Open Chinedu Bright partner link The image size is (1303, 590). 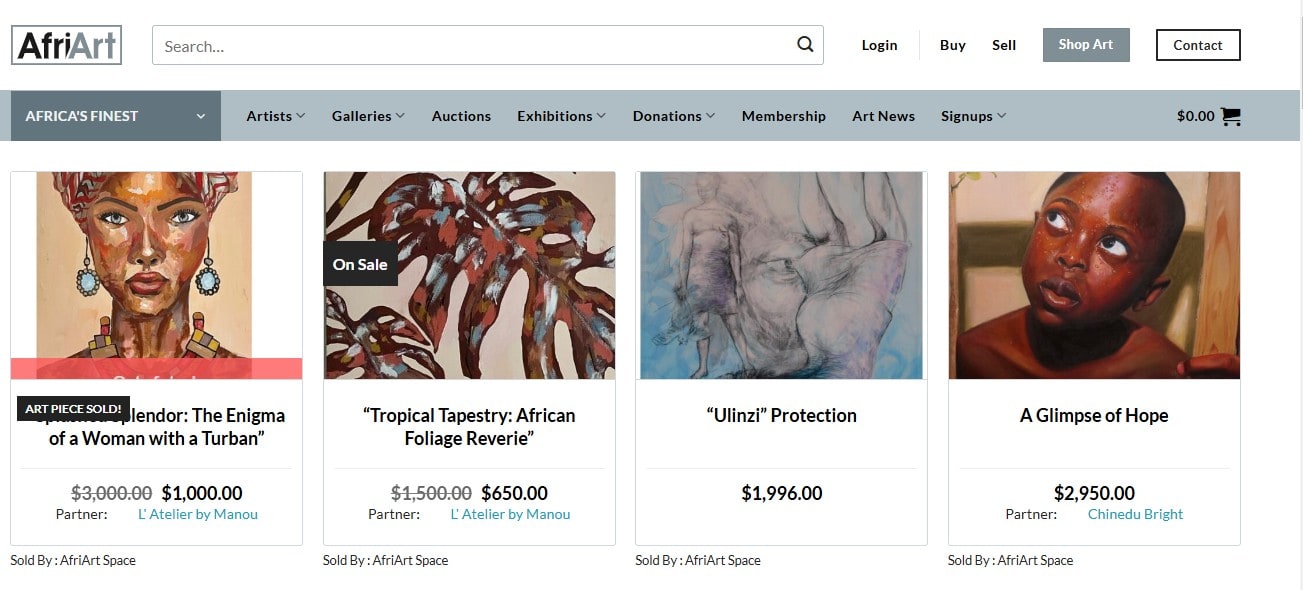coord(1135,514)
